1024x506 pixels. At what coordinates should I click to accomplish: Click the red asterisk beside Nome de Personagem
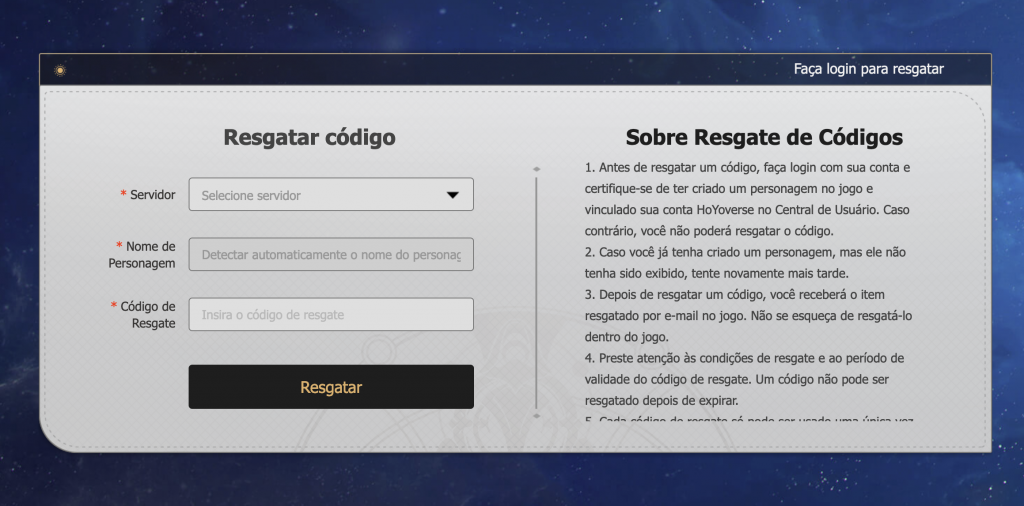point(119,246)
